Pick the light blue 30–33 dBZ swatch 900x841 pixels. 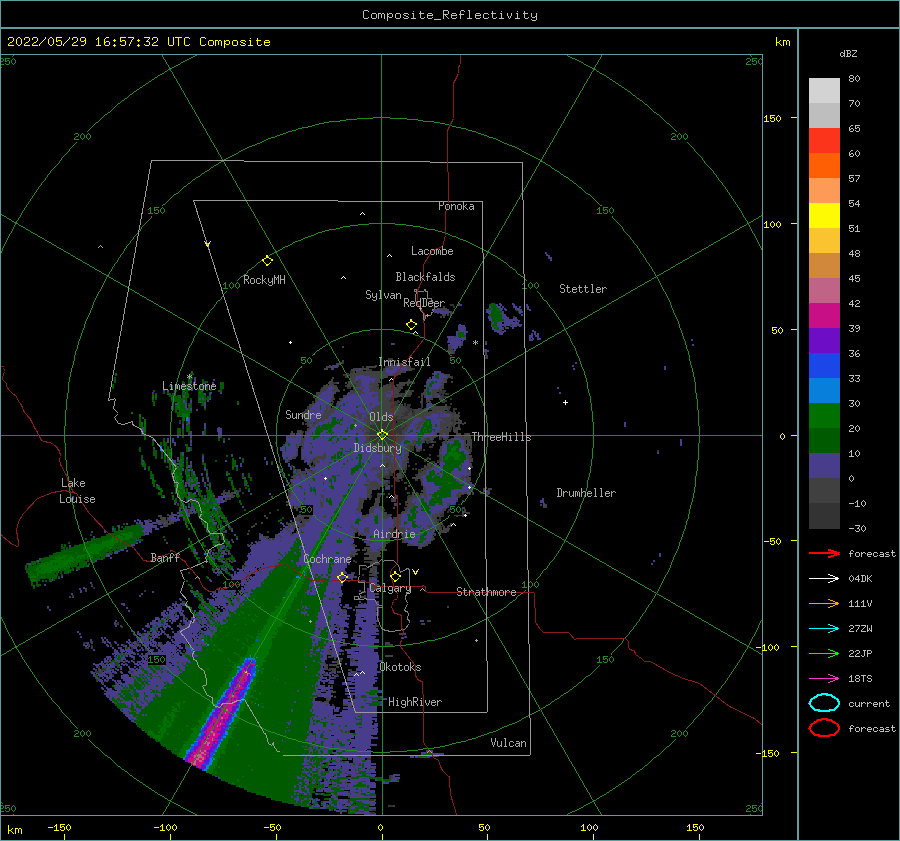point(824,391)
